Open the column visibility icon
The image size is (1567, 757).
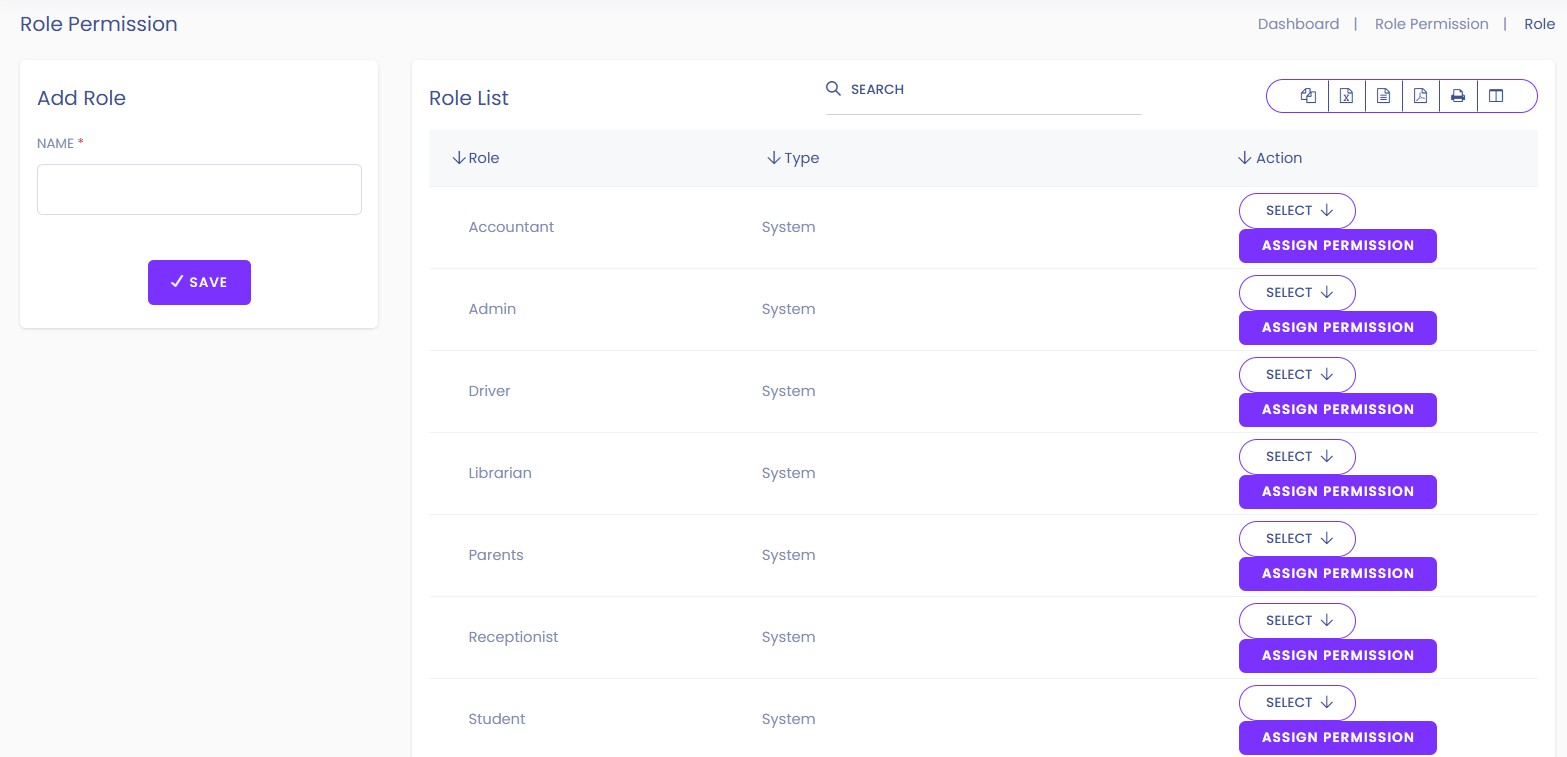(x=1496, y=96)
